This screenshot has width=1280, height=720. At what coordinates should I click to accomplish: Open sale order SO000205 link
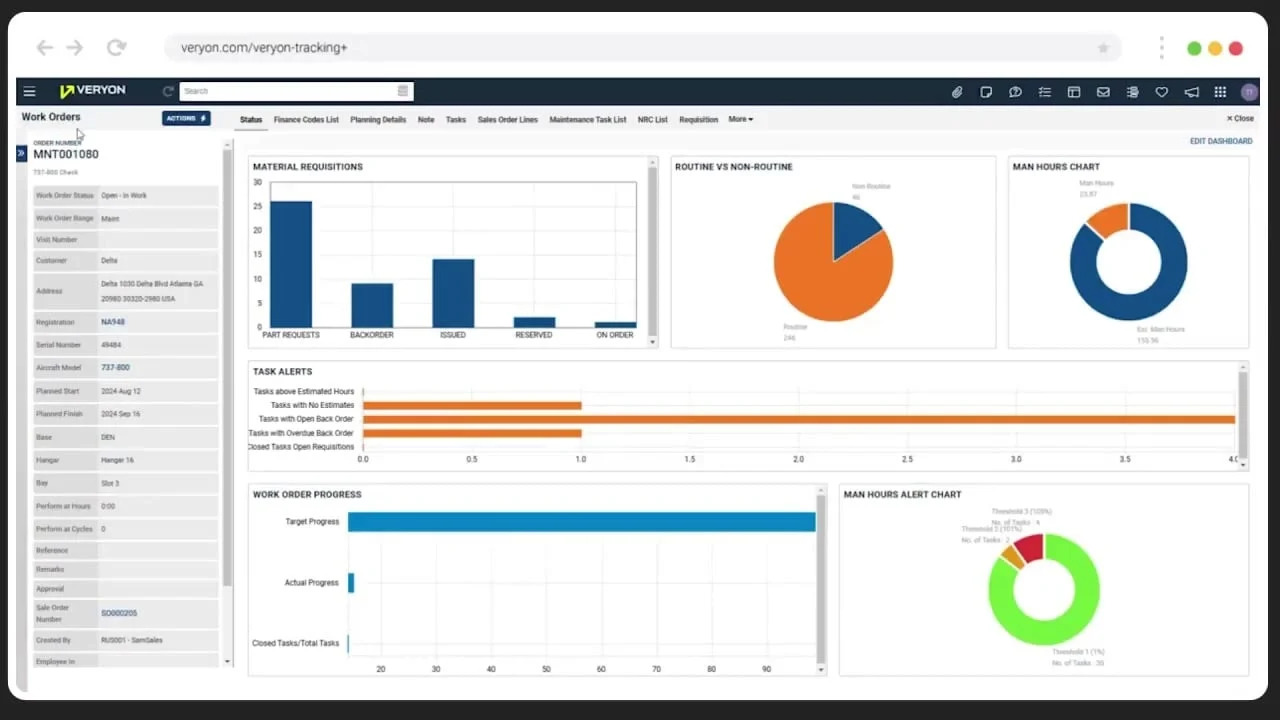tap(119, 613)
